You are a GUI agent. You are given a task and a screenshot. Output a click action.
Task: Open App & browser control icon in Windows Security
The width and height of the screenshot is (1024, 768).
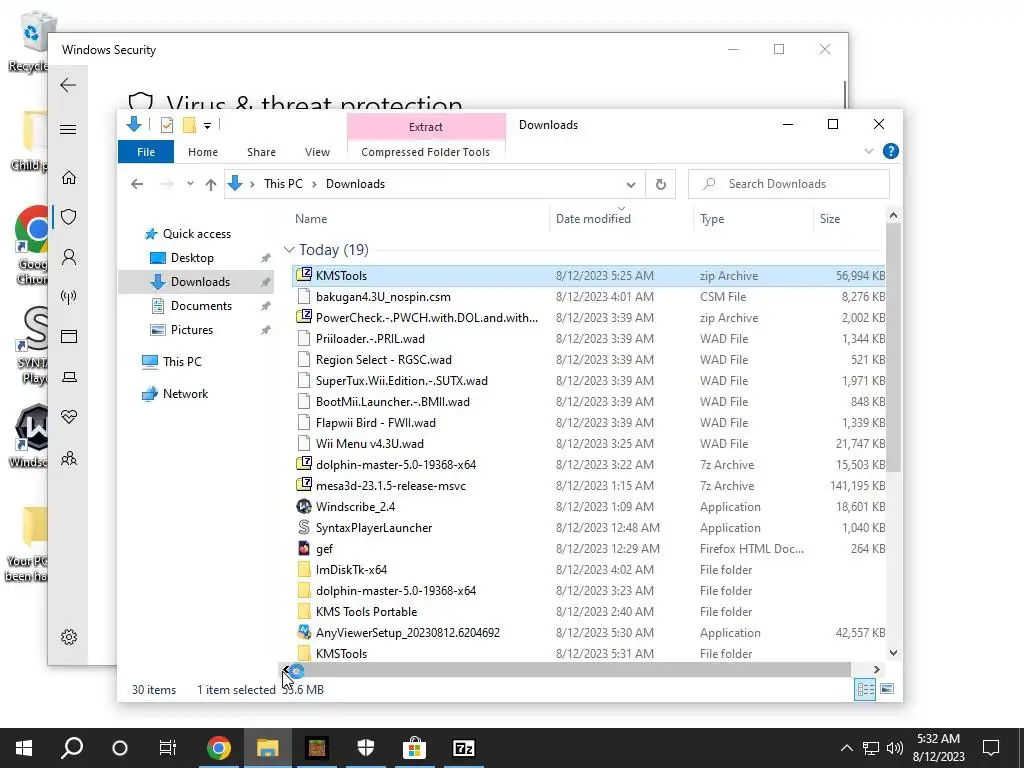69,336
